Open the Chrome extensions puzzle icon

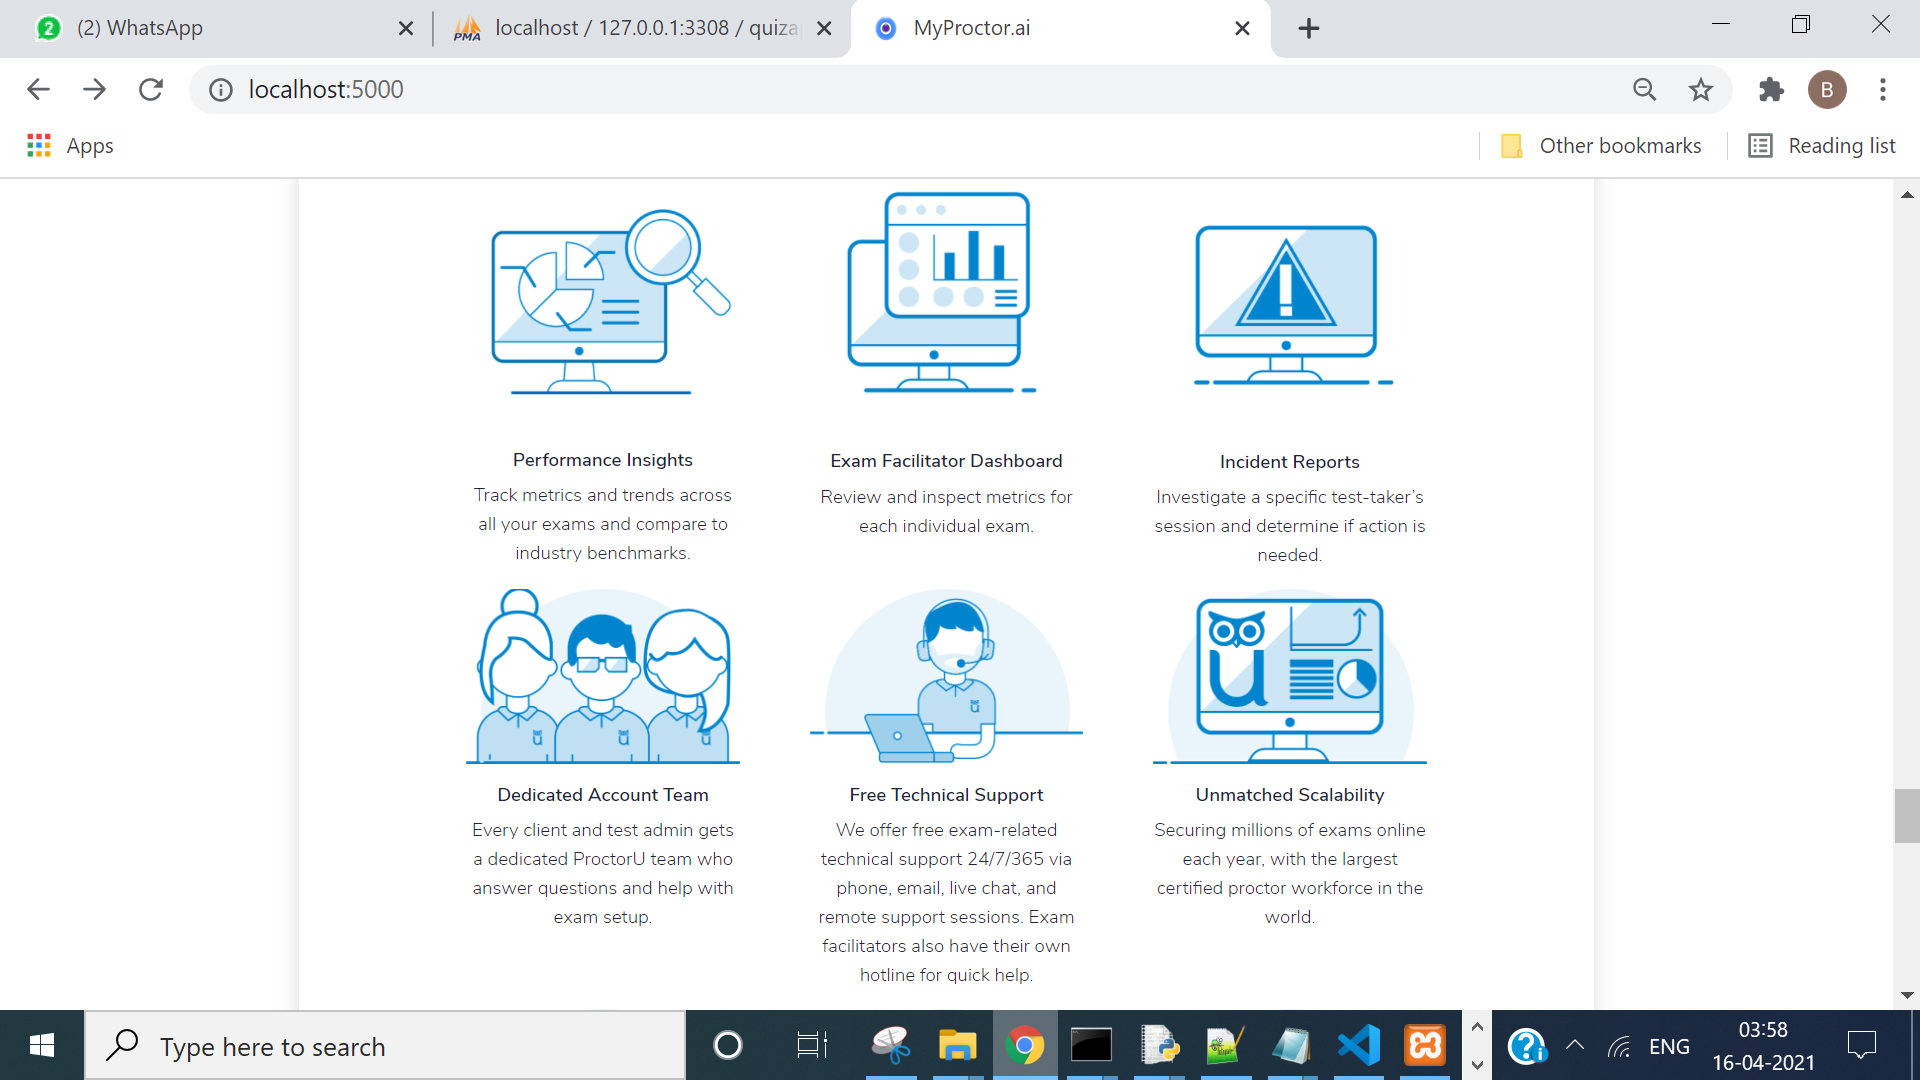[1771, 90]
